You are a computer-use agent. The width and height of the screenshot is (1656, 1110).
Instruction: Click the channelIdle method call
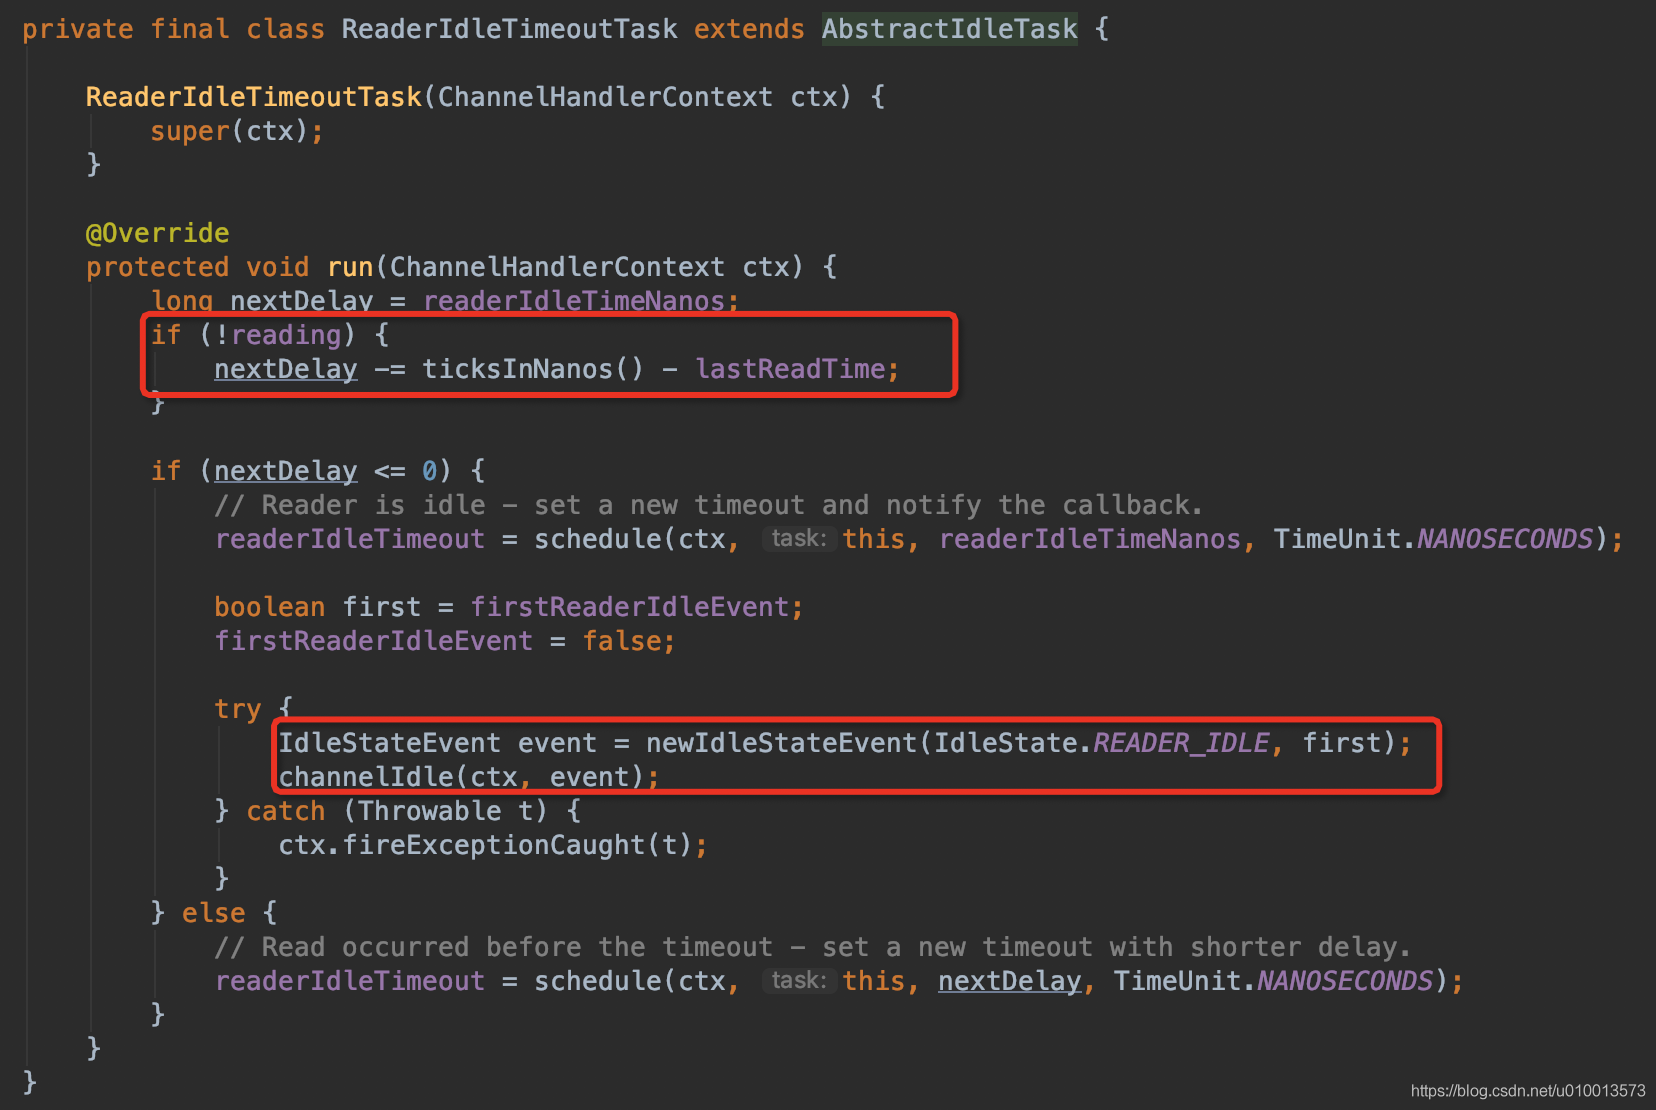365,777
